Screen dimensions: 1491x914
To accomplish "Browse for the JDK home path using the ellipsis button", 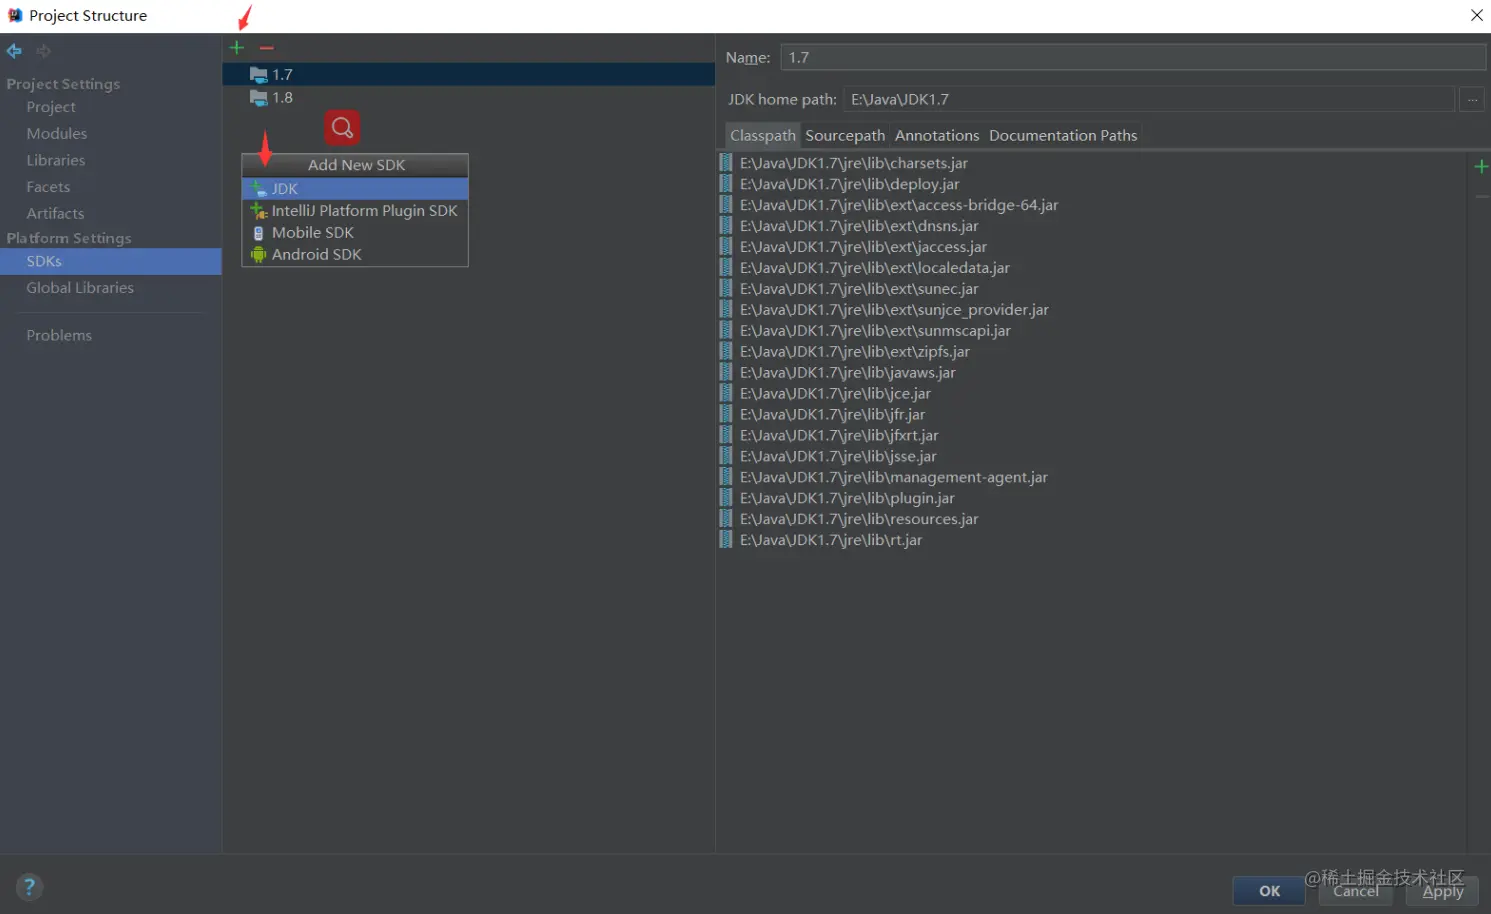I will coord(1472,99).
